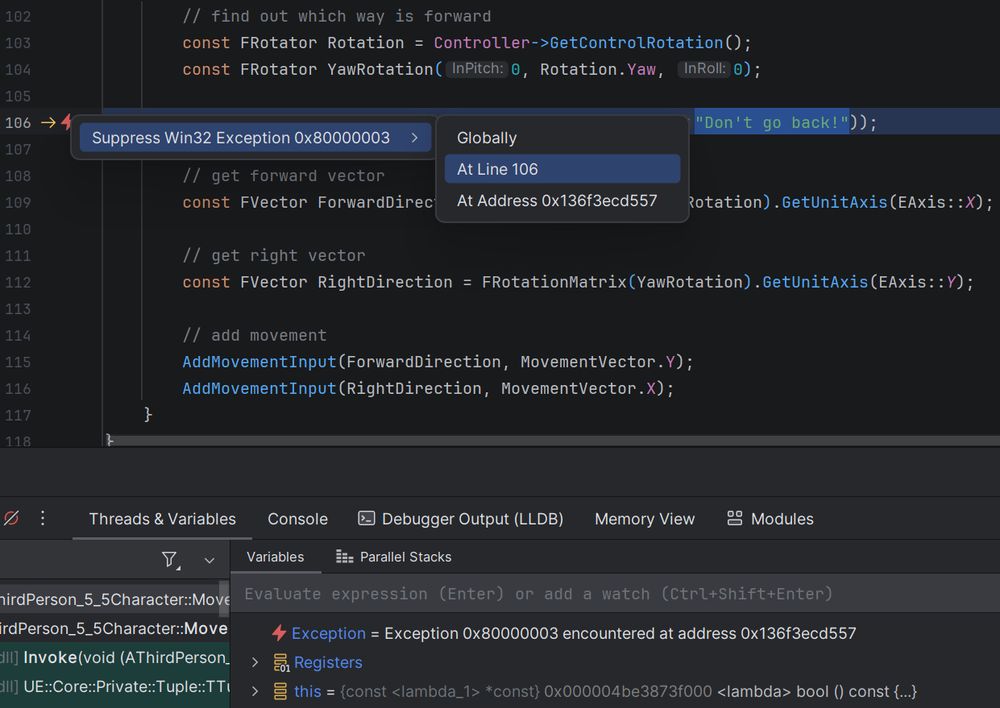This screenshot has width=1000, height=708.
Task: Click the InPitch: parameter hint
Action: pos(477,69)
